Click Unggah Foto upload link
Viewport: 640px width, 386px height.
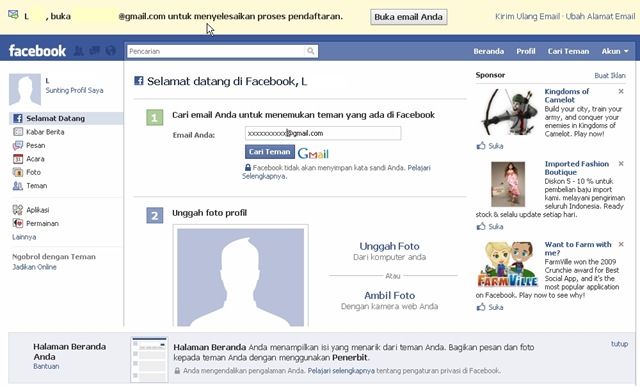[x=389, y=246]
